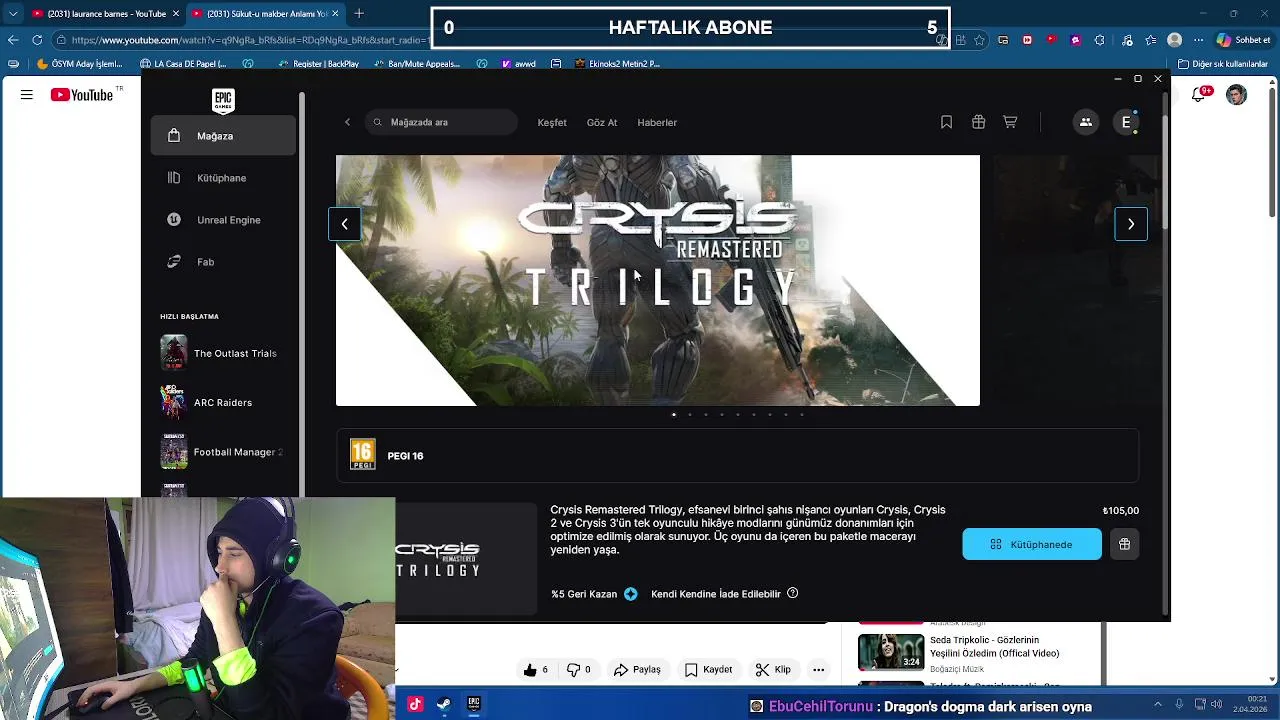Click the Kaydet save button

708,670
